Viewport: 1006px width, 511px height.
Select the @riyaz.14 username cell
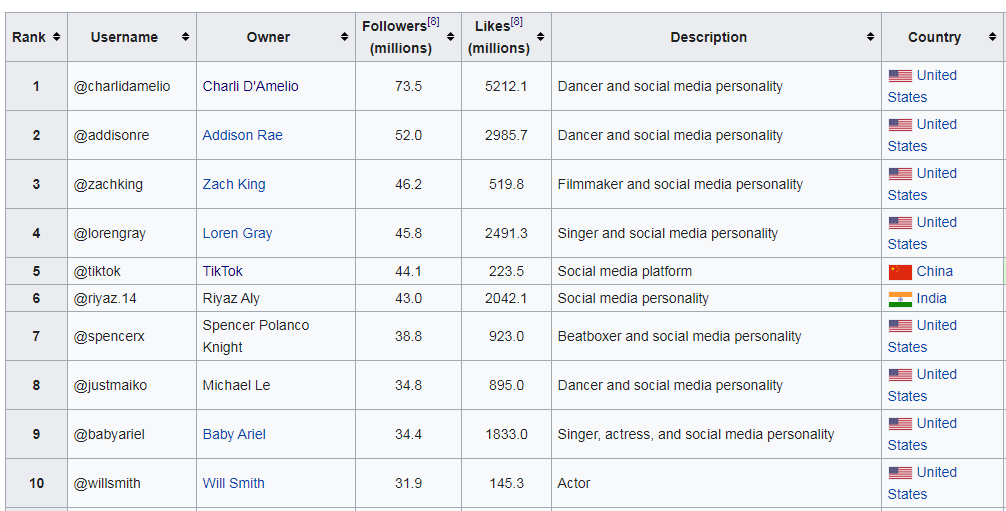[x=132, y=298]
